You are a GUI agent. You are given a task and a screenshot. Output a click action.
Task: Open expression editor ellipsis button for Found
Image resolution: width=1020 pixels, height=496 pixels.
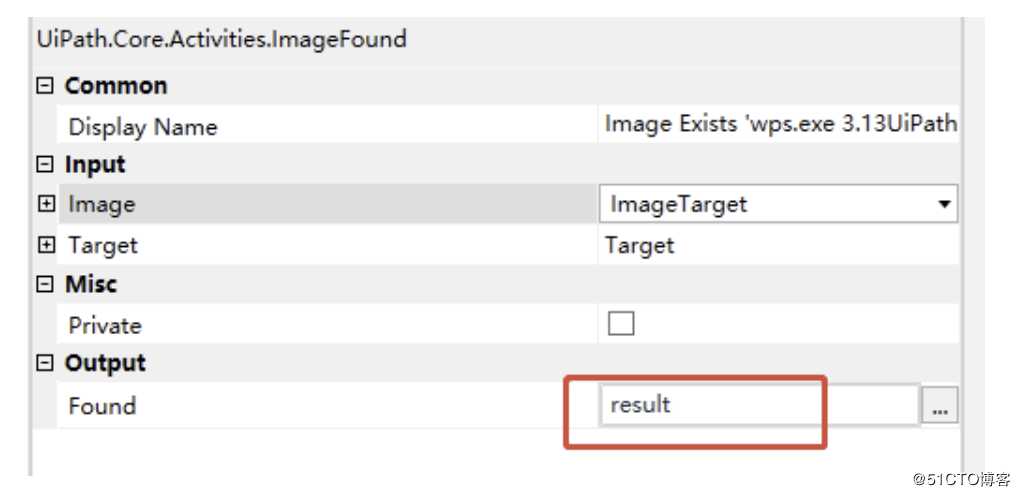click(x=941, y=406)
